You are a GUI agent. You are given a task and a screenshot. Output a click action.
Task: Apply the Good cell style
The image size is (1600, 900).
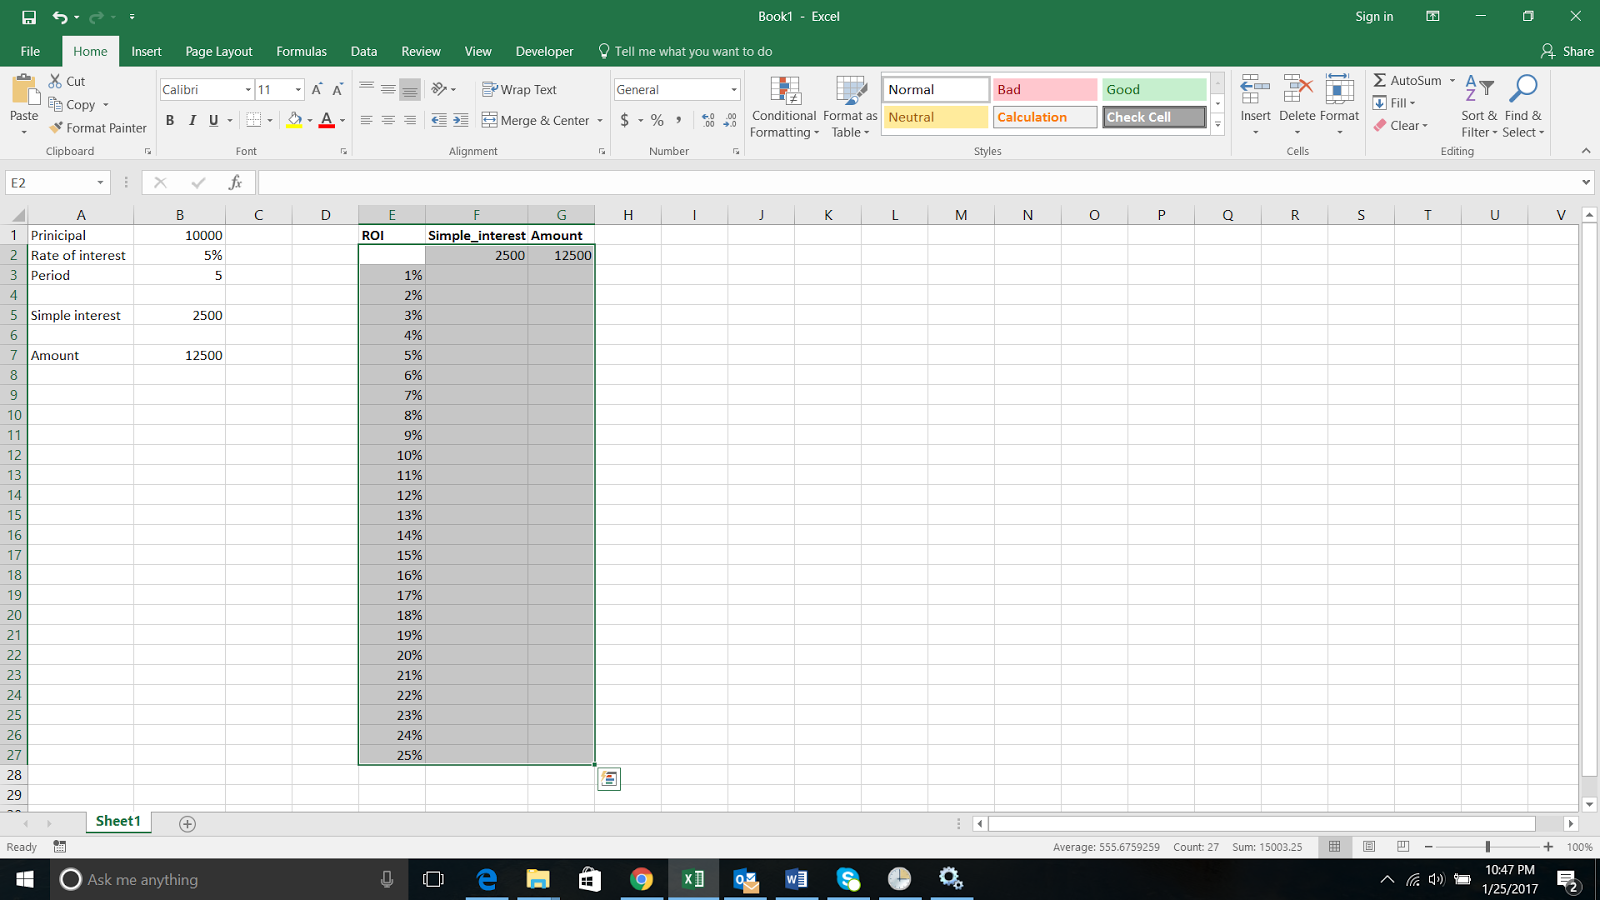point(1152,89)
